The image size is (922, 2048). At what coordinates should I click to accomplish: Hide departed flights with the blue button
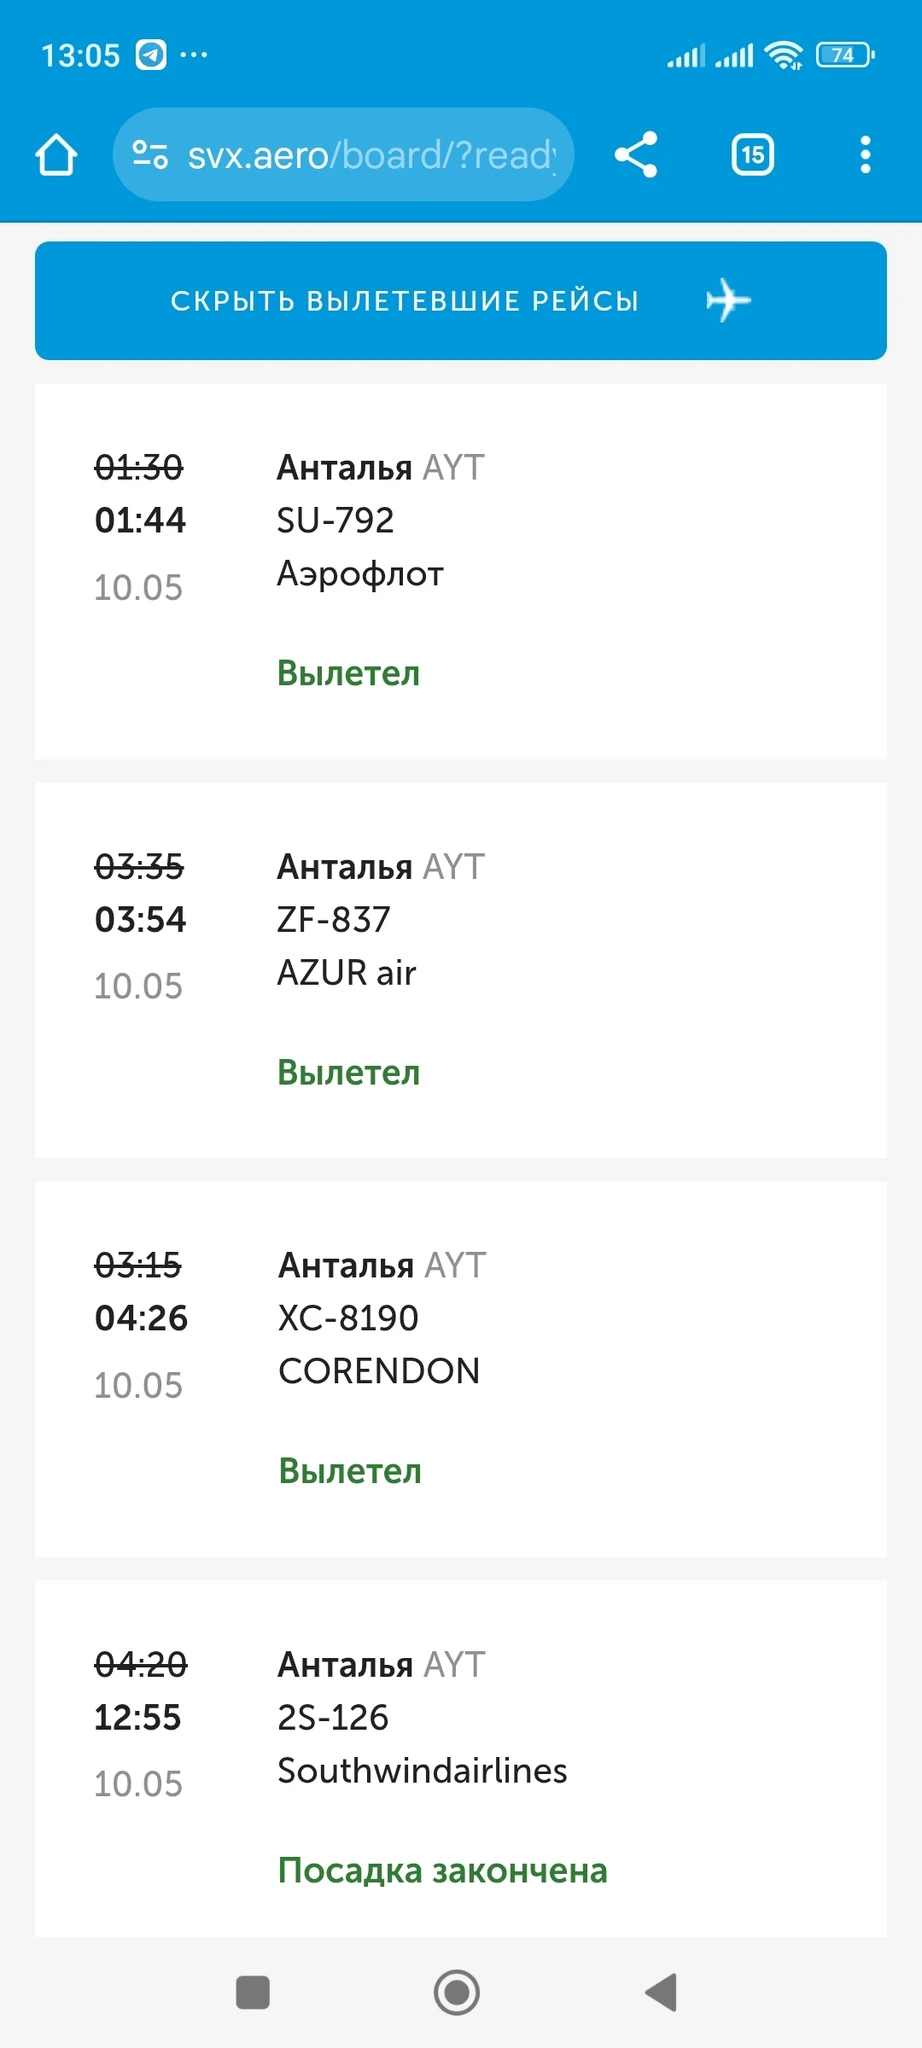pos(404,301)
